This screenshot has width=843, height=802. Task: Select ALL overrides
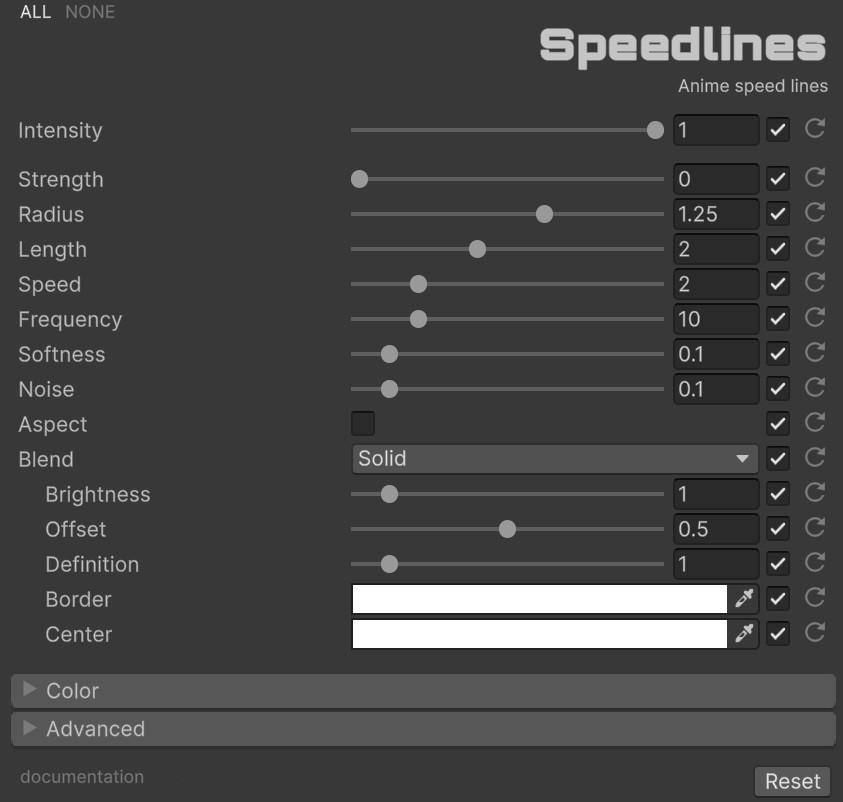point(35,12)
